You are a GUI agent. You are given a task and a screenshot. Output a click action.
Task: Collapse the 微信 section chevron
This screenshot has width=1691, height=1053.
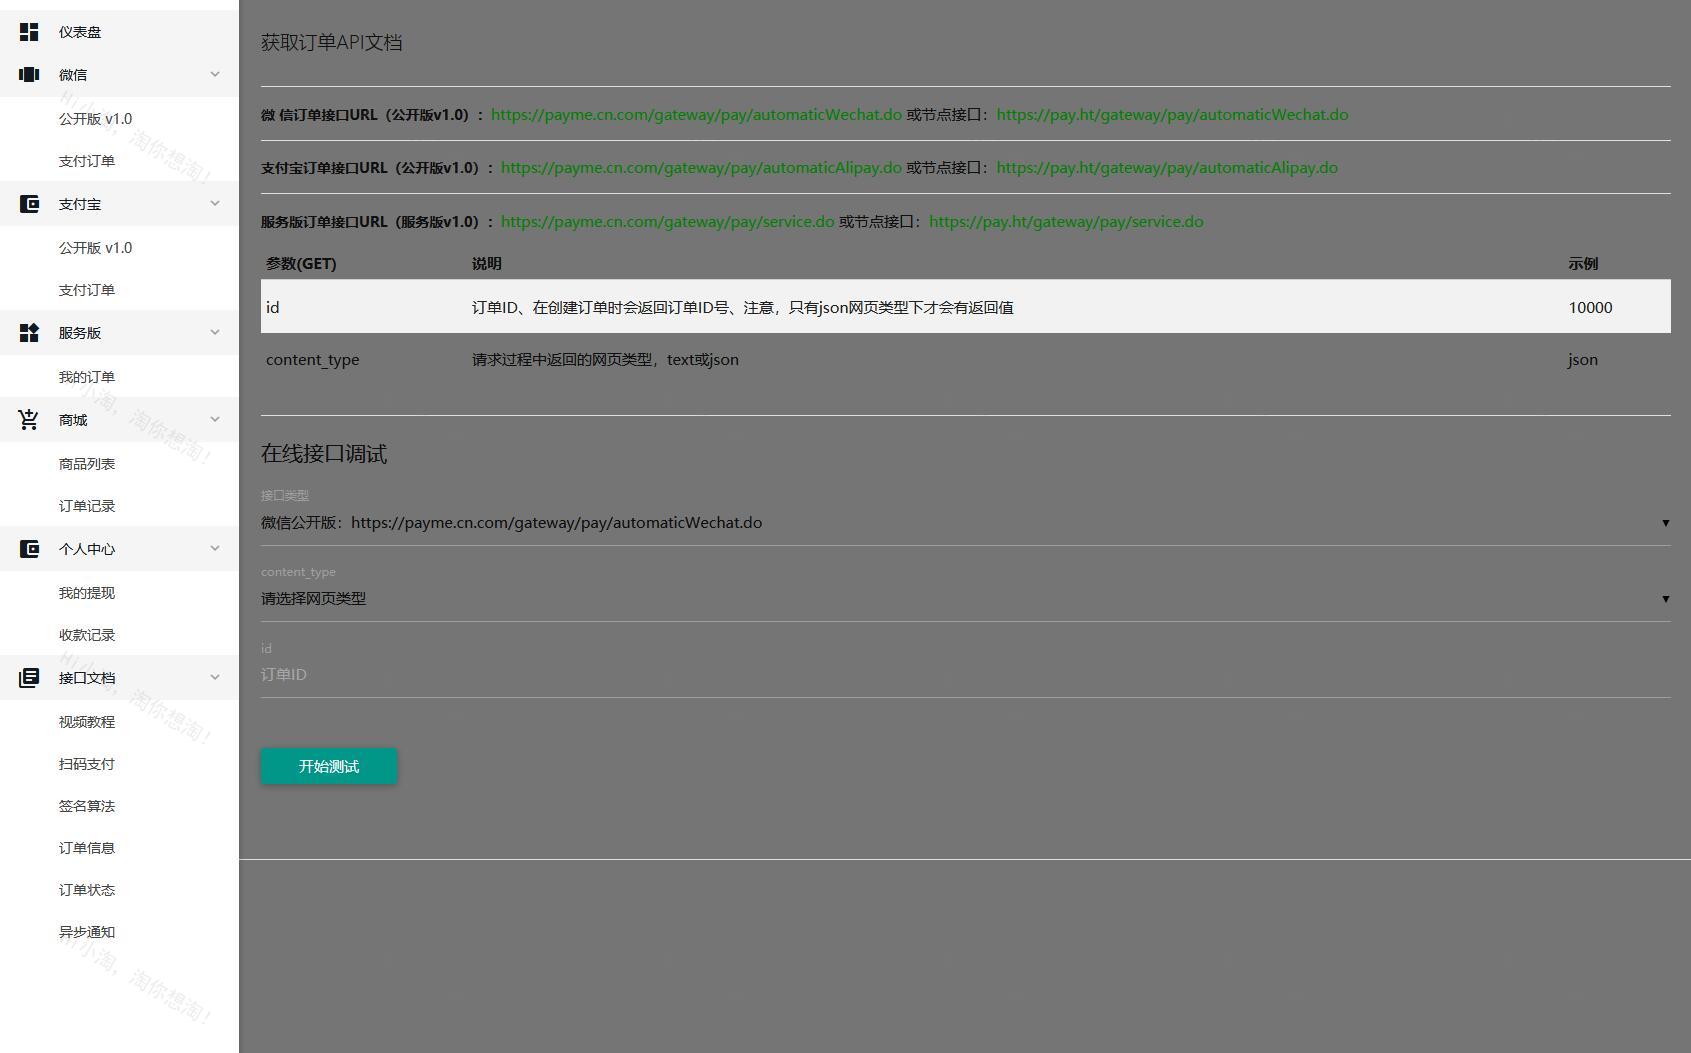tap(215, 74)
